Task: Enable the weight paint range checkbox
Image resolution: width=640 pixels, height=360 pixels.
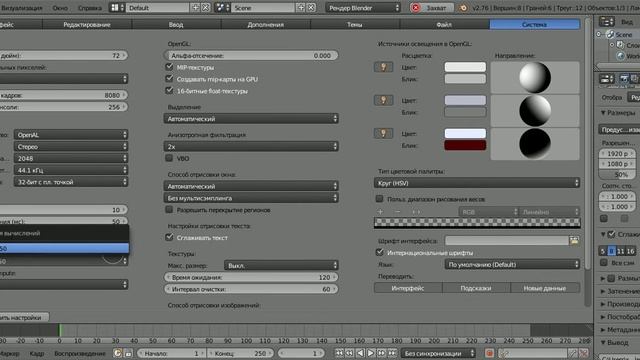Action: point(379,199)
